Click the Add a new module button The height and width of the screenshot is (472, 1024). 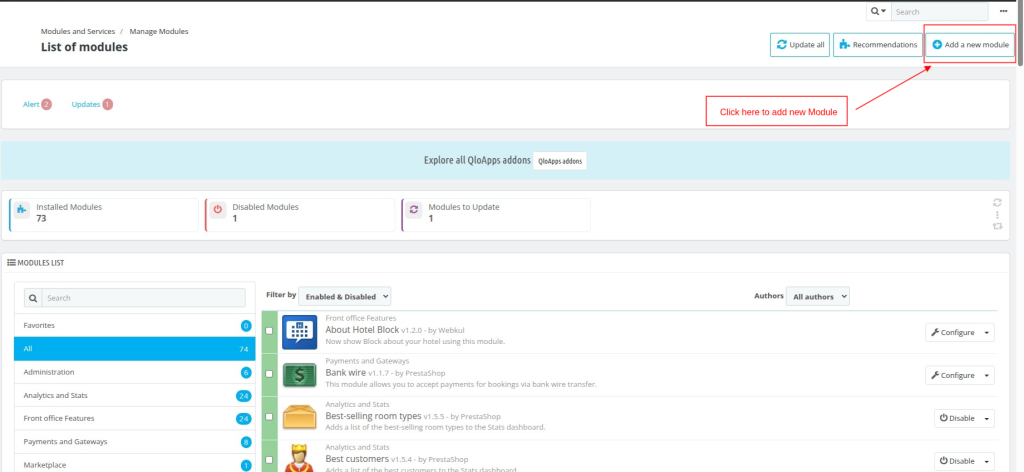(970, 45)
